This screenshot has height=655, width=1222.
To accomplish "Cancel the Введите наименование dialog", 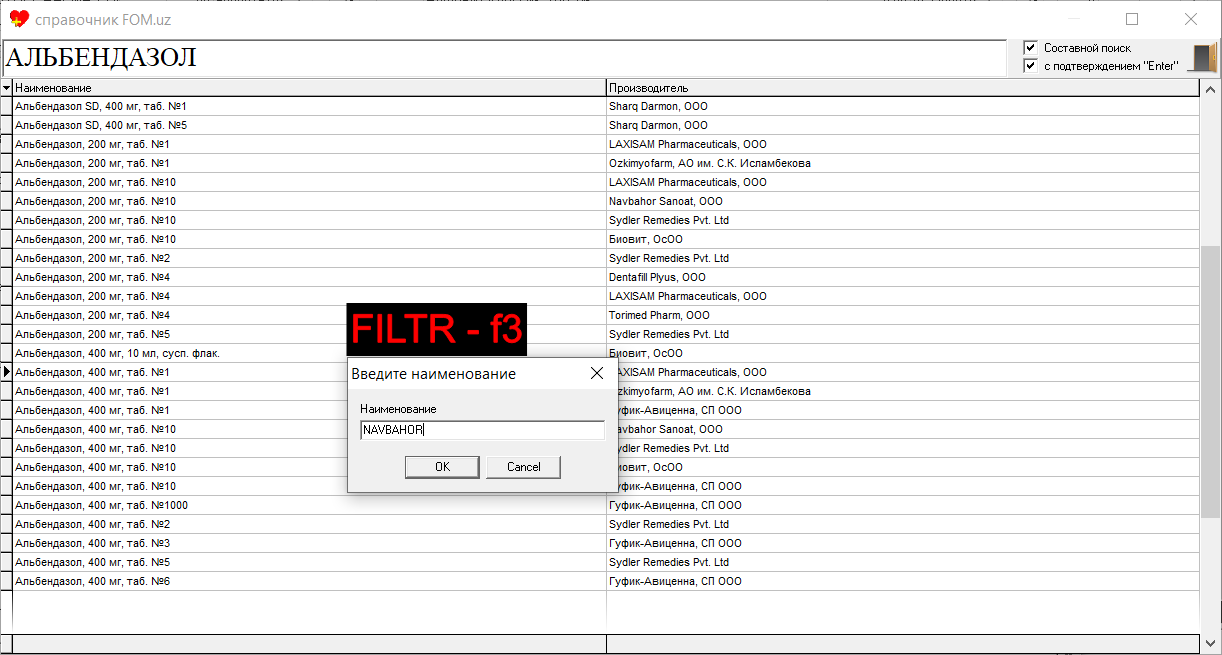I will [x=523, y=467].
